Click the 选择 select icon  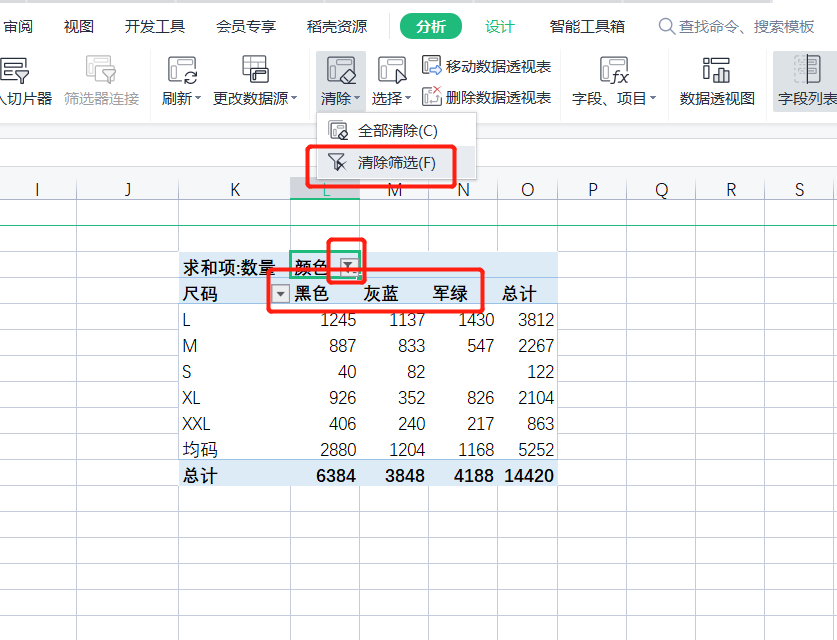(x=392, y=70)
